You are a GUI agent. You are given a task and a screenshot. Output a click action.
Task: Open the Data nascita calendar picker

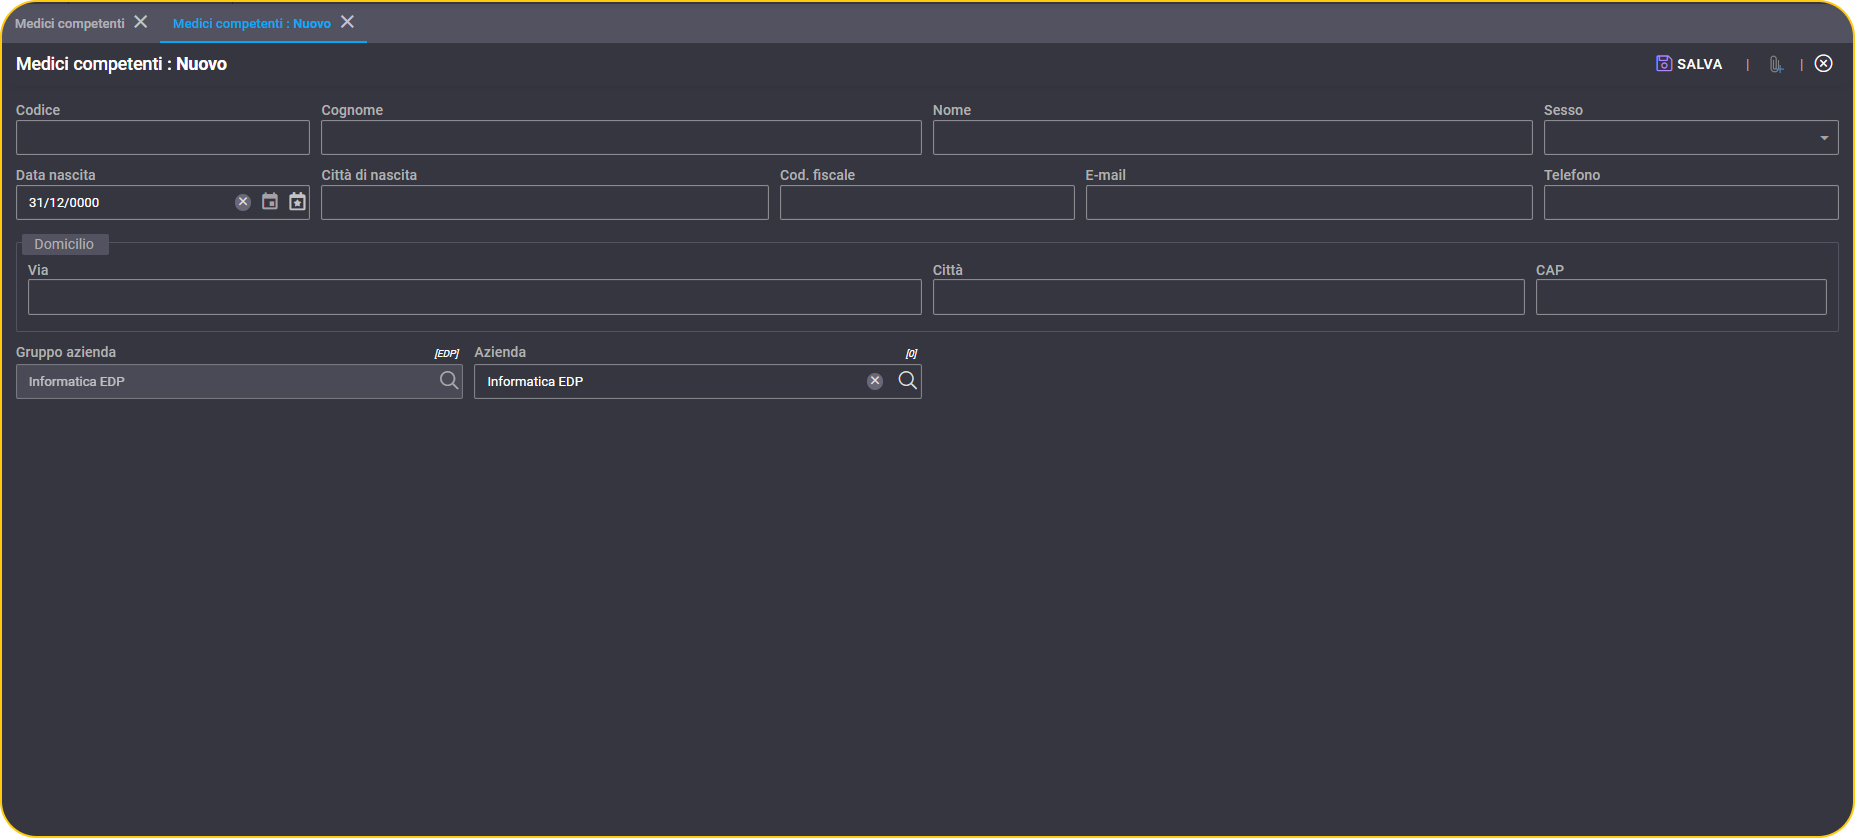(270, 202)
